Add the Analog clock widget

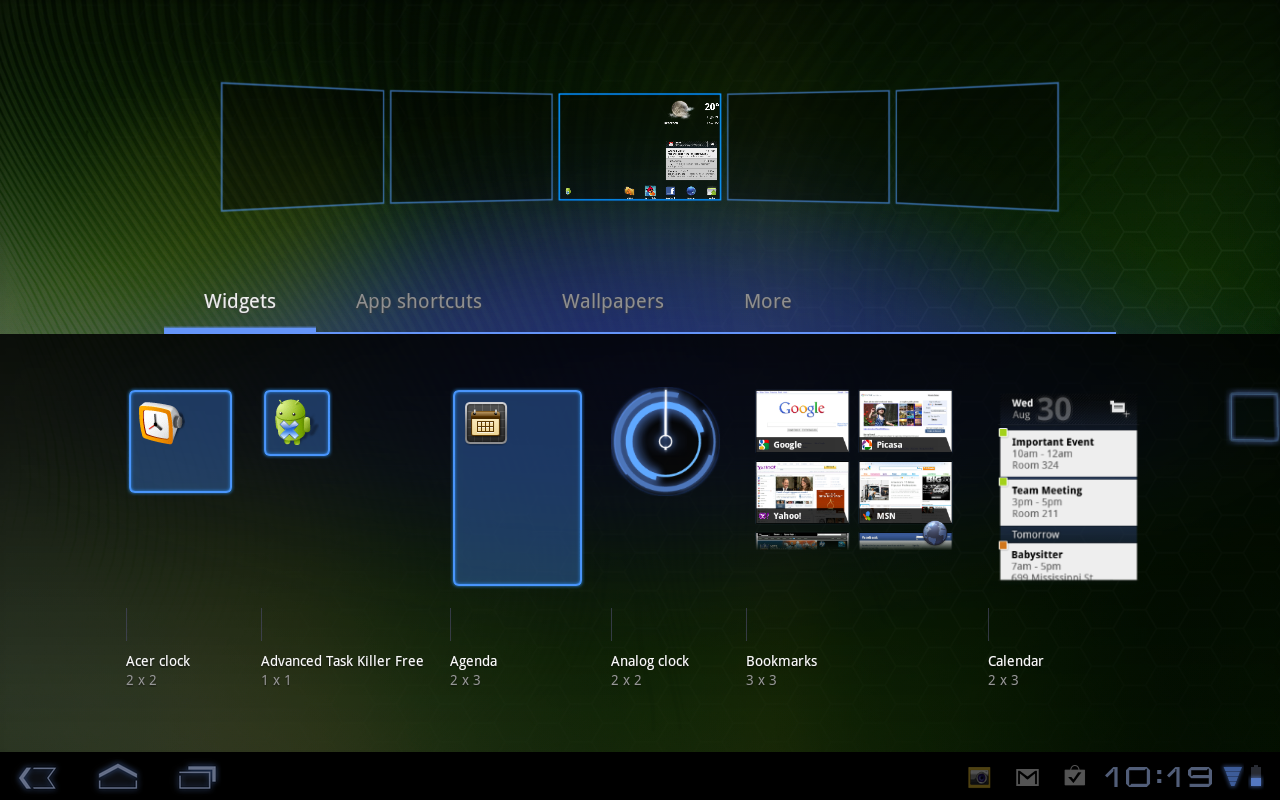tap(665, 441)
